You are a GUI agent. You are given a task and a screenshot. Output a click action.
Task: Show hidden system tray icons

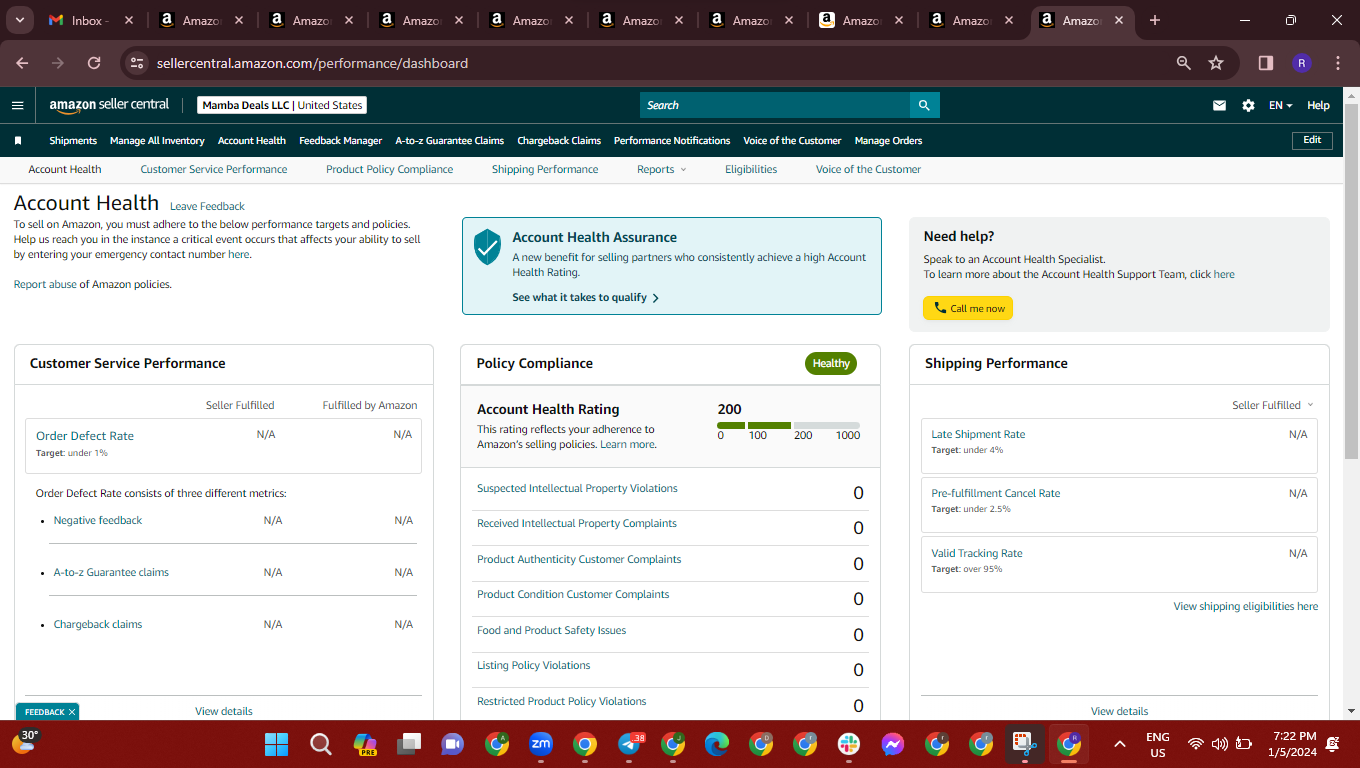[x=1120, y=744]
